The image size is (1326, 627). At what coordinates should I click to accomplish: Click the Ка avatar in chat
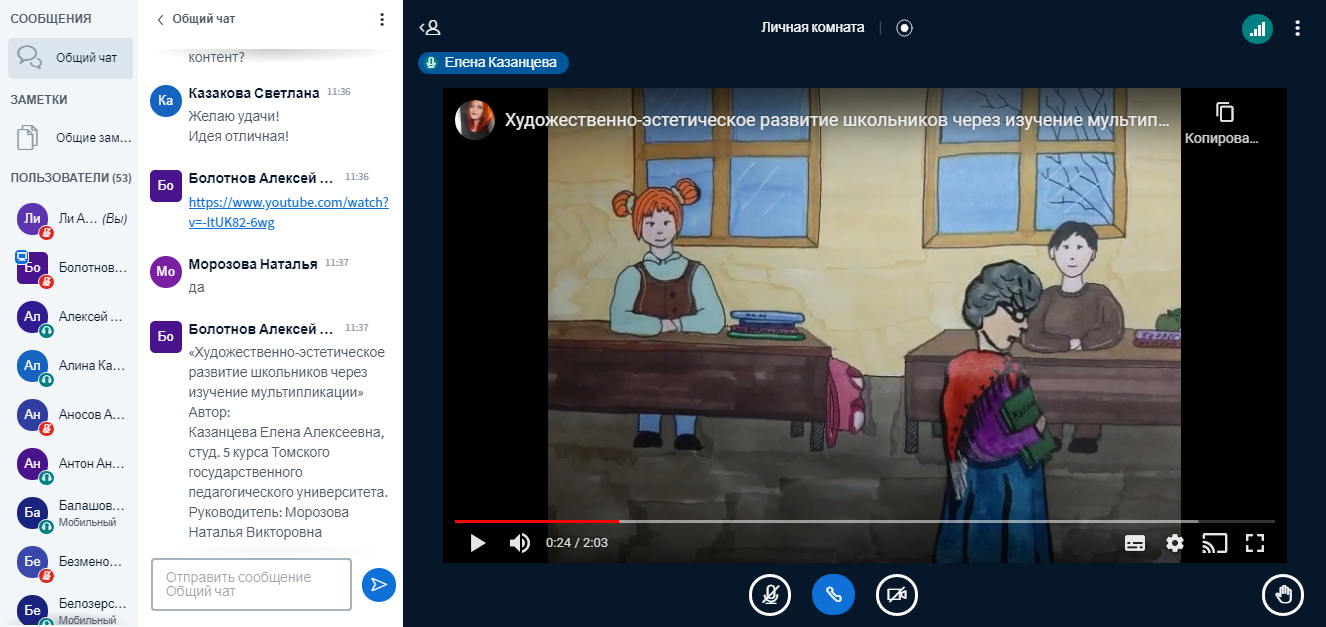(166, 101)
